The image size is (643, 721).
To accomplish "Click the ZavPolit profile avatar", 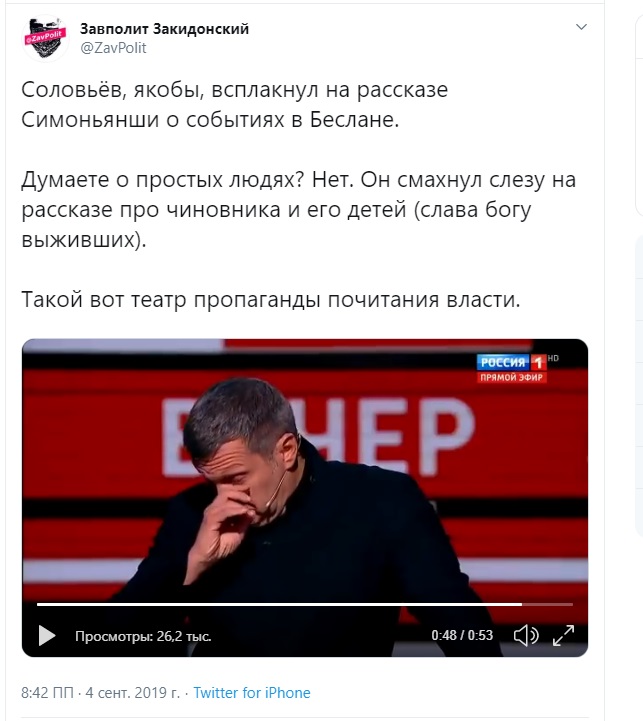I will [x=45, y=38].
